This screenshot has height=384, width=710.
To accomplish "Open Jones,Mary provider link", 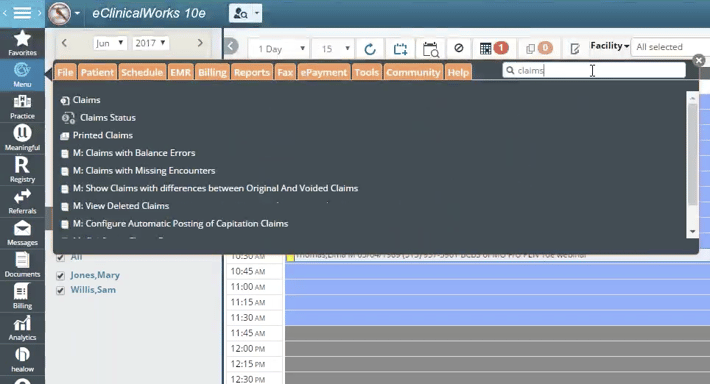I will [x=95, y=275].
